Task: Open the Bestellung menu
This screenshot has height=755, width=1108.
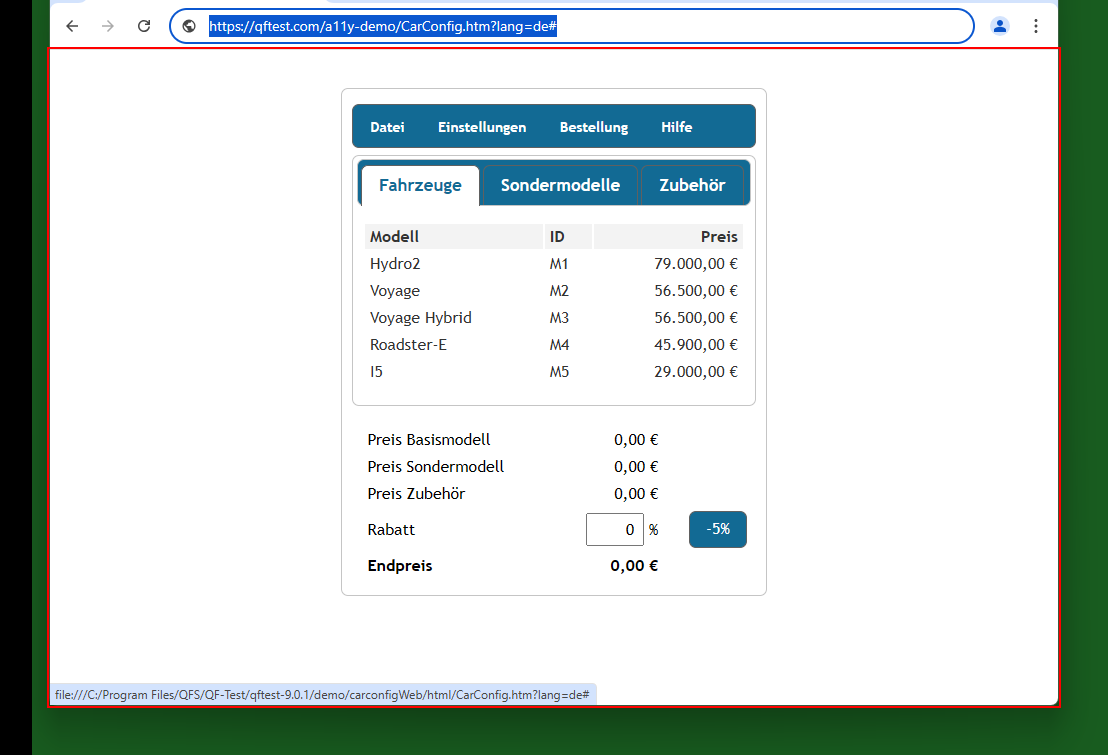Action: click(594, 127)
